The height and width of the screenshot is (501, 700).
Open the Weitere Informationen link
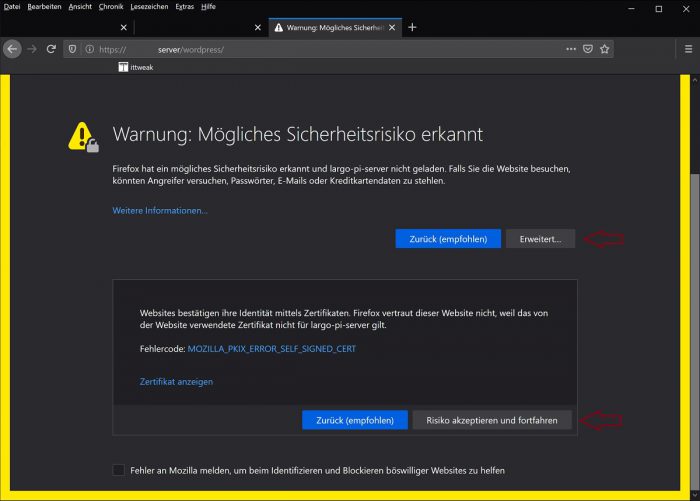pyautogui.click(x=160, y=210)
